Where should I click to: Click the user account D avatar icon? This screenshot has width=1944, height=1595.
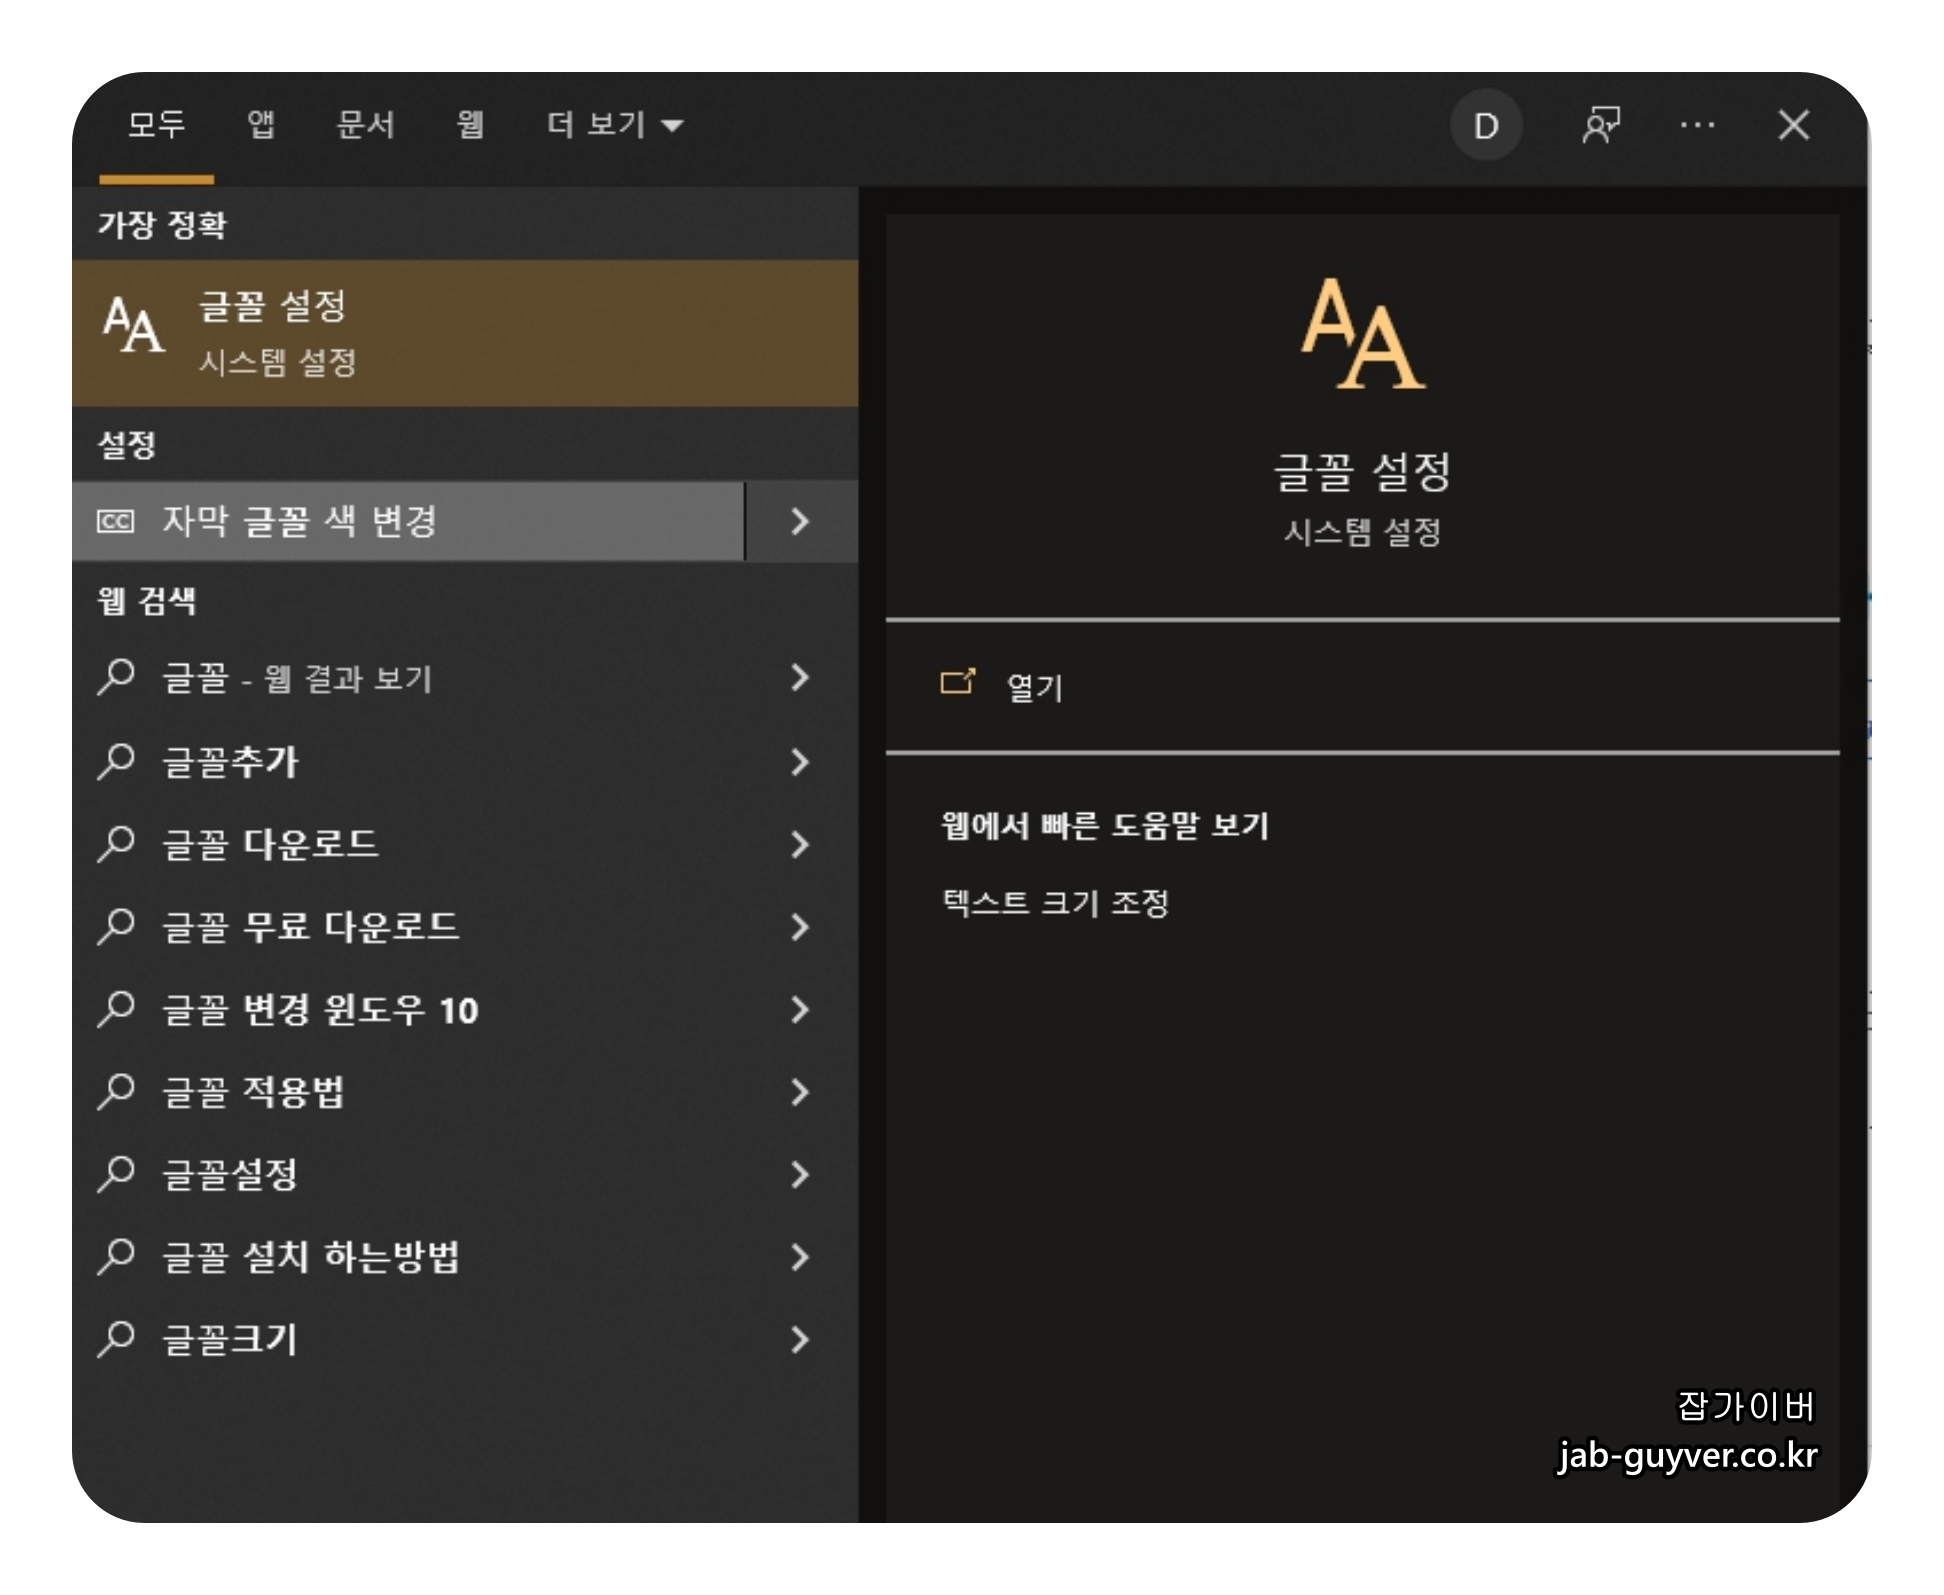click(1485, 126)
